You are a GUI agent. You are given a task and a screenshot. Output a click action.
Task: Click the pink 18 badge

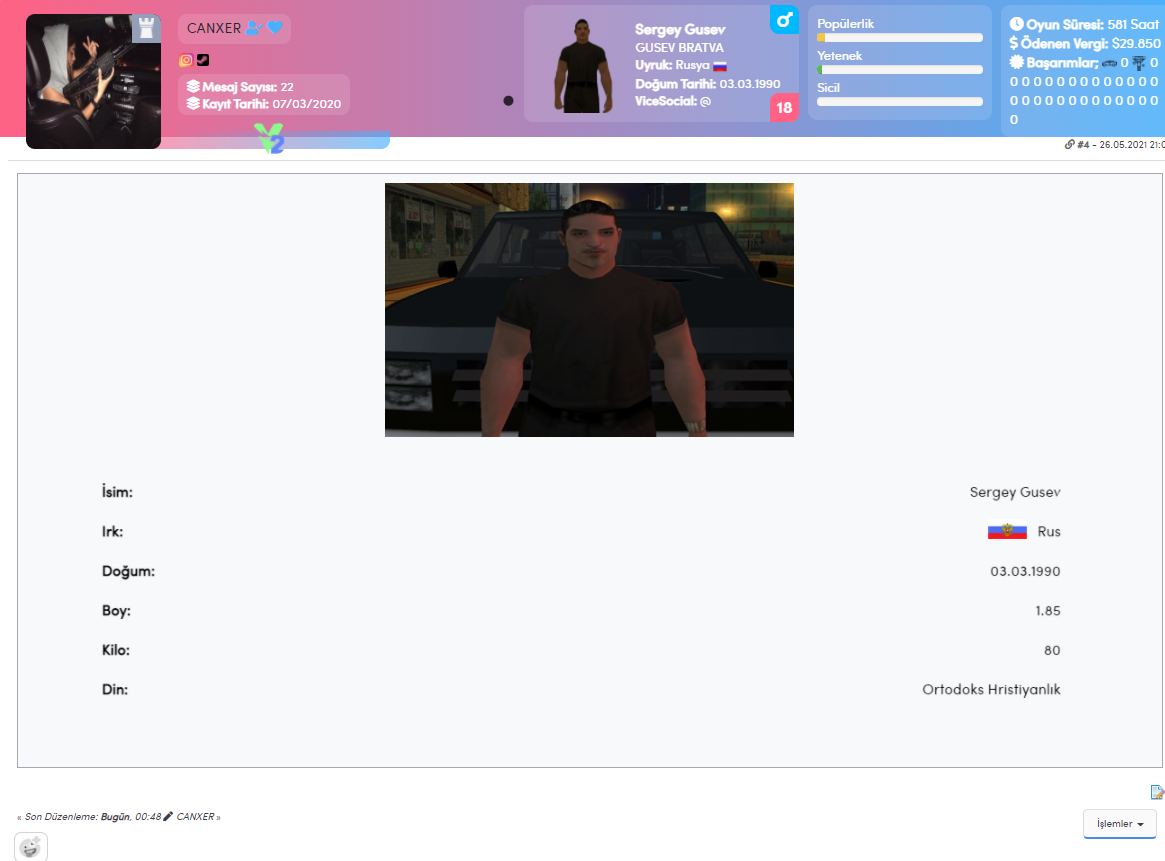tap(784, 108)
